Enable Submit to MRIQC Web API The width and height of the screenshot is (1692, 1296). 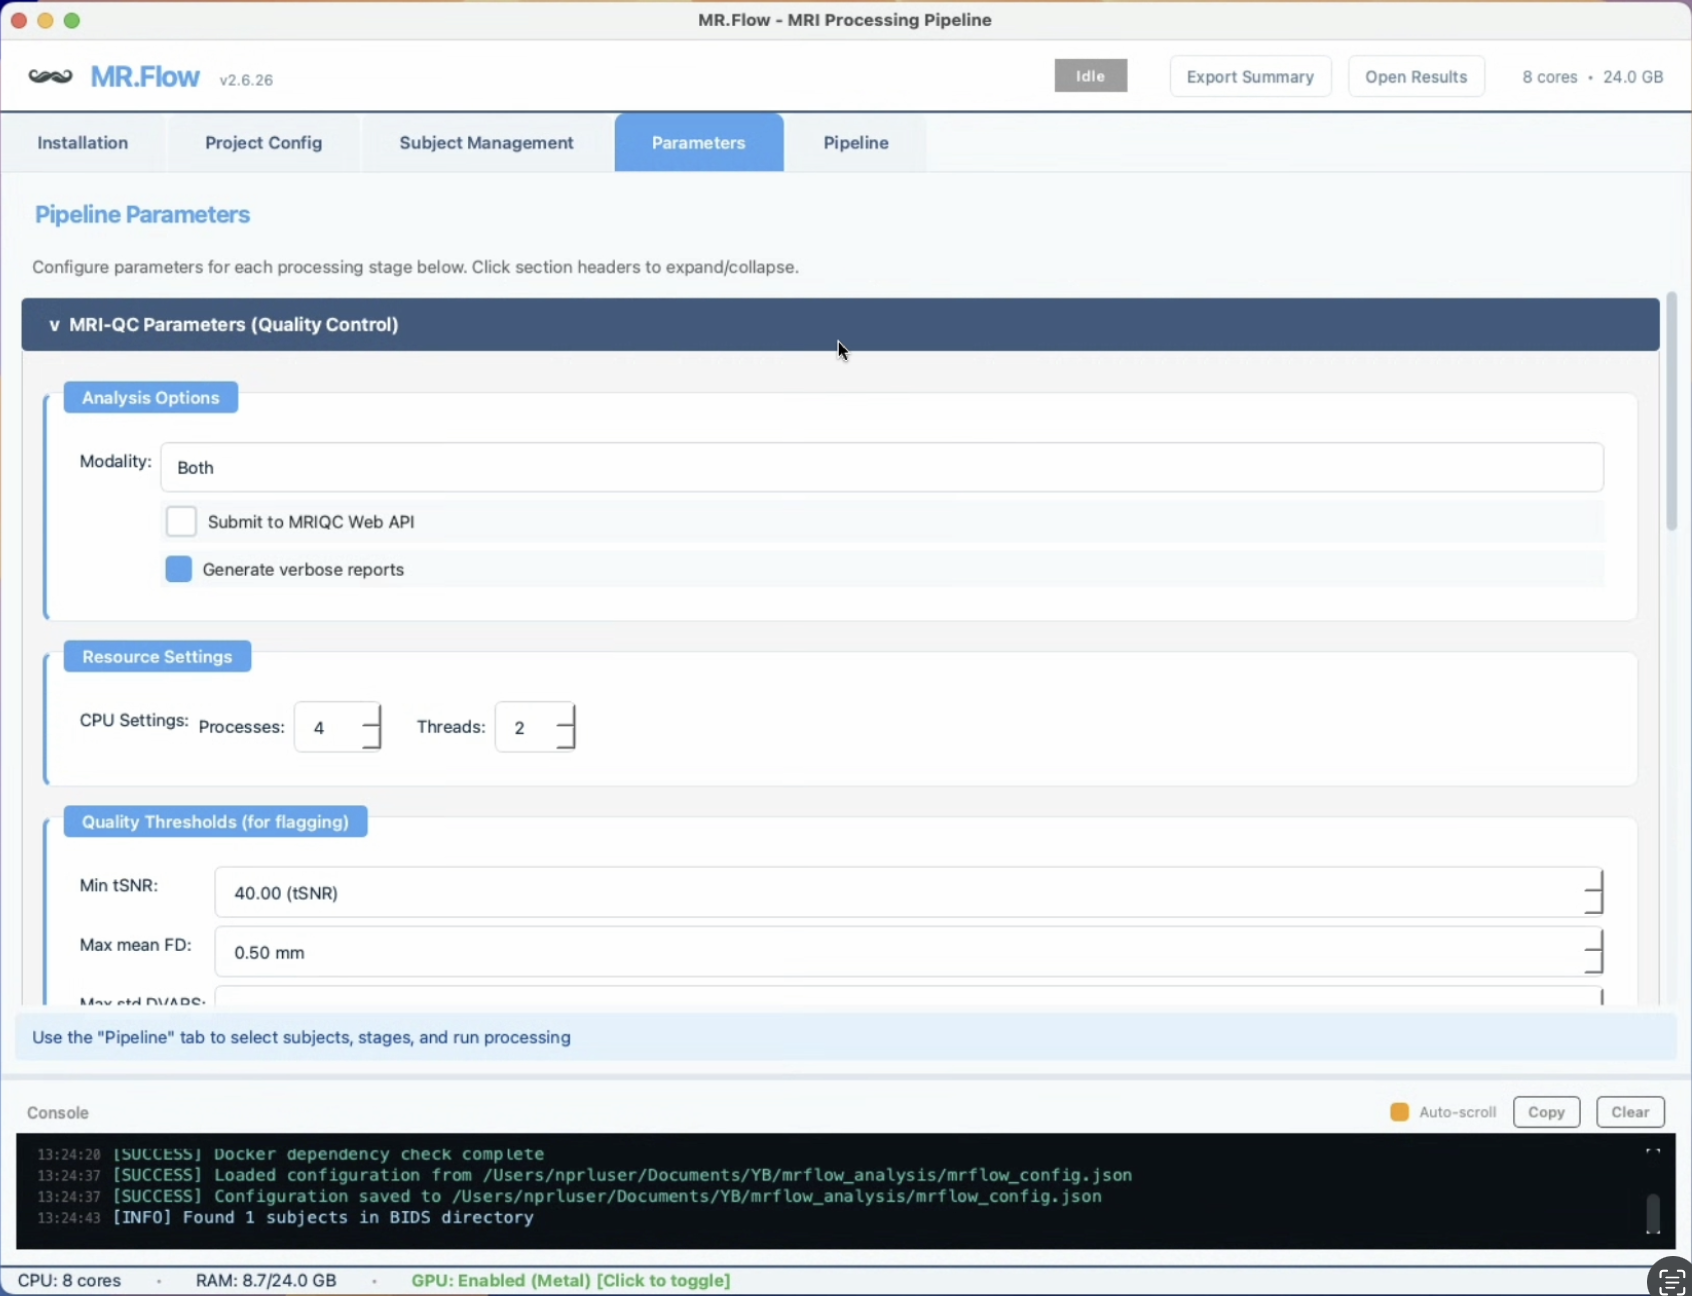click(180, 521)
